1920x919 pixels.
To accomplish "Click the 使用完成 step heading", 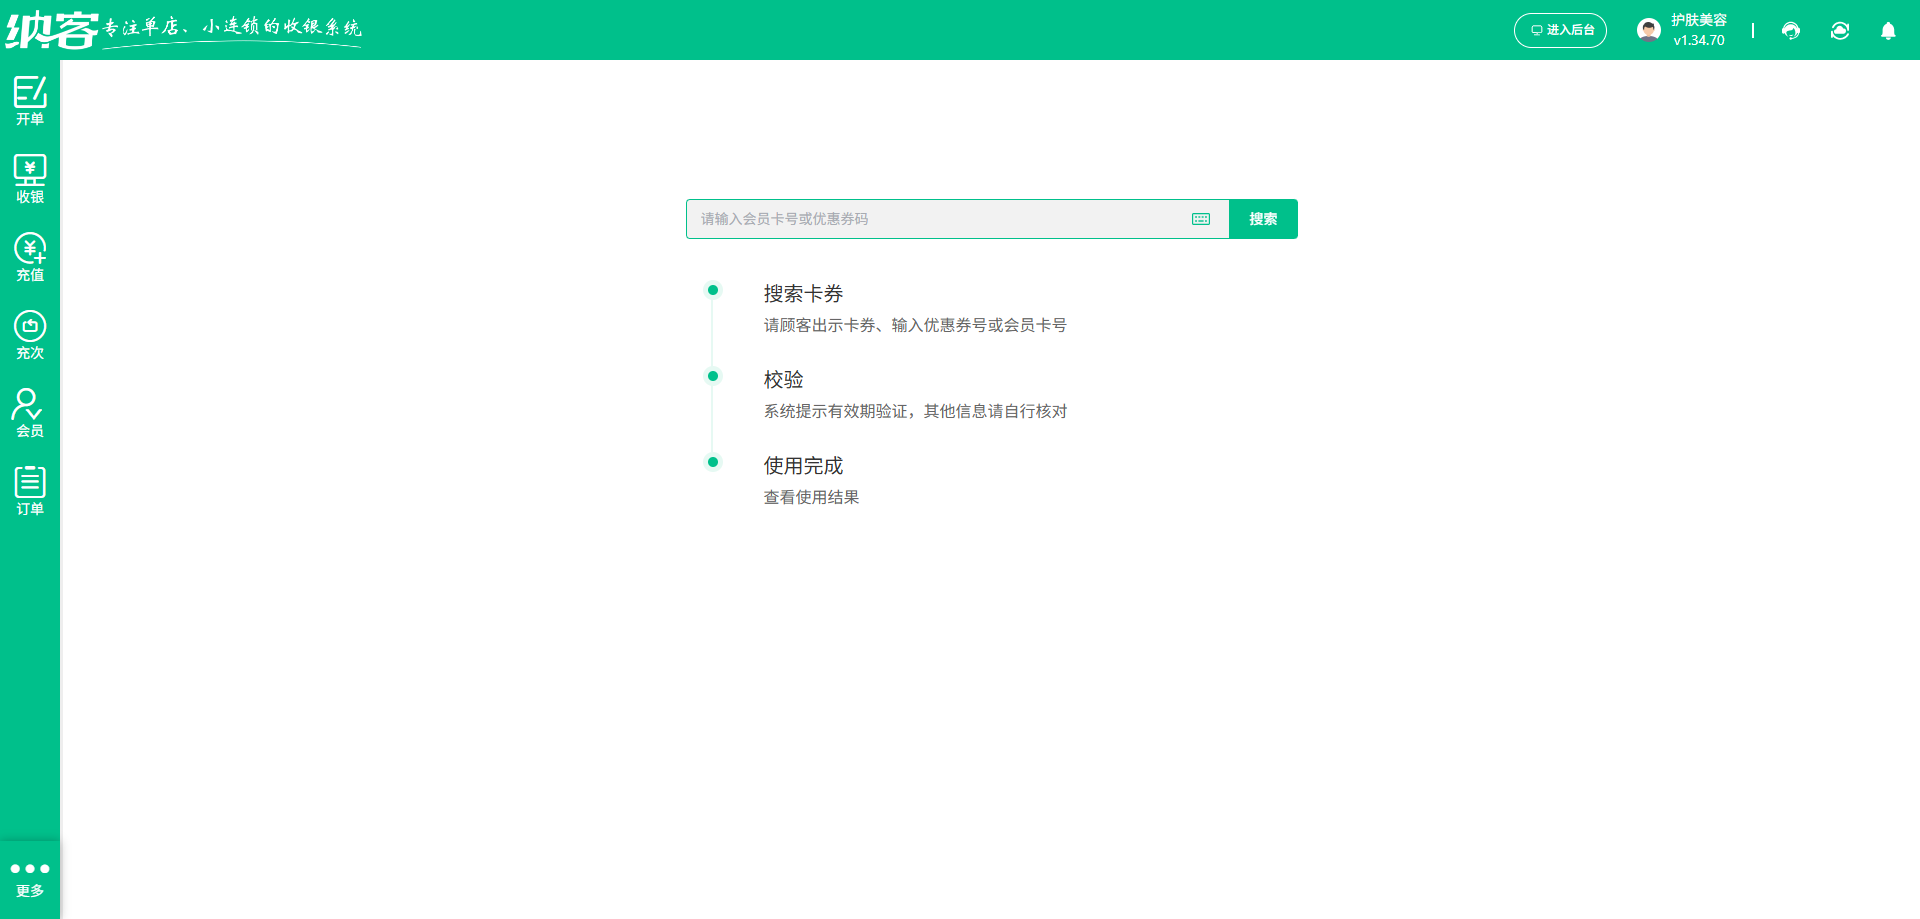I will (804, 466).
